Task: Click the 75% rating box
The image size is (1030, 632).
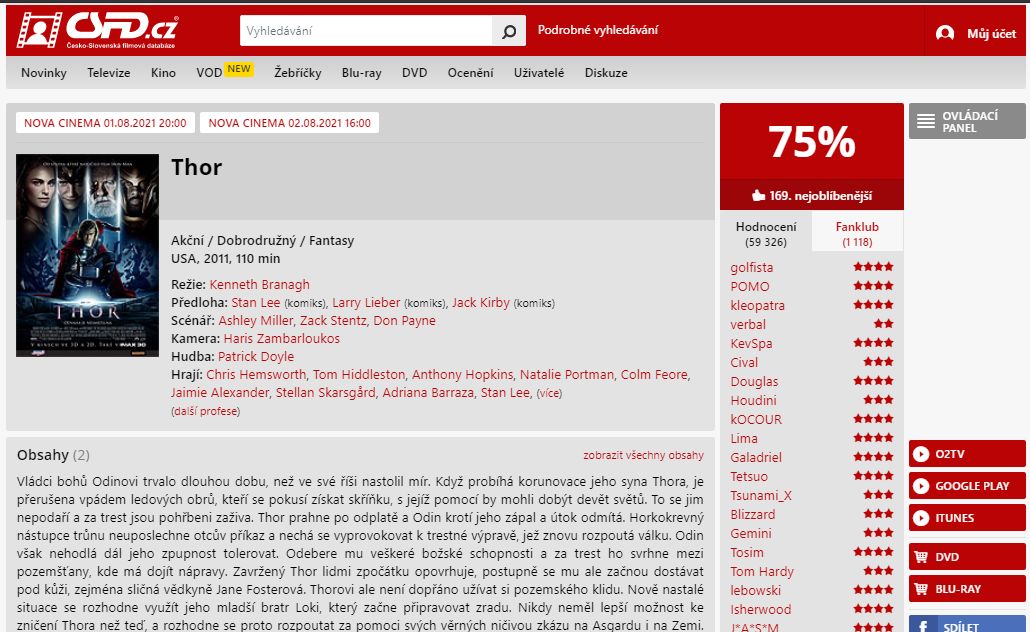Action: (x=812, y=141)
